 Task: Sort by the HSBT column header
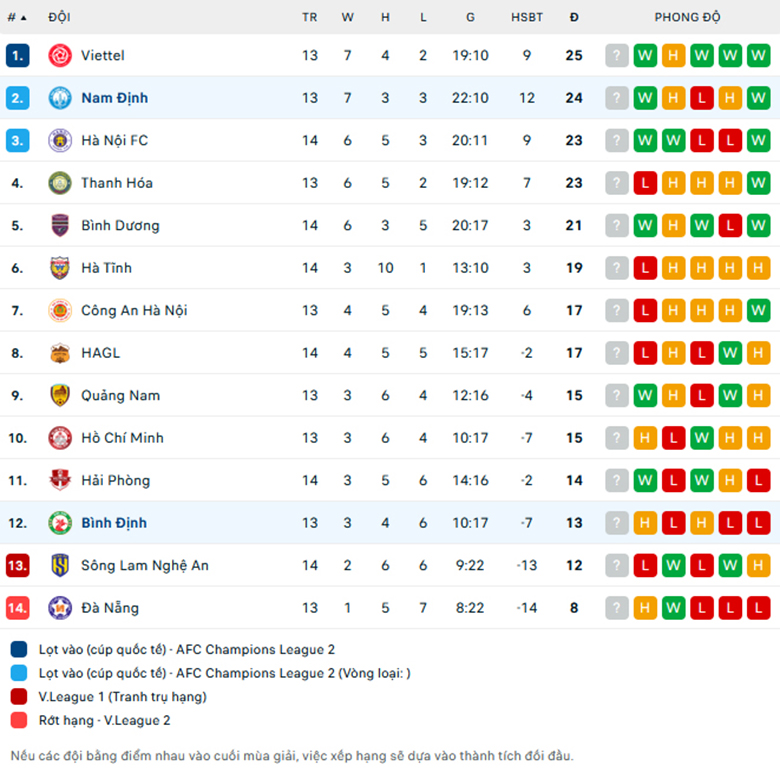point(527,17)
